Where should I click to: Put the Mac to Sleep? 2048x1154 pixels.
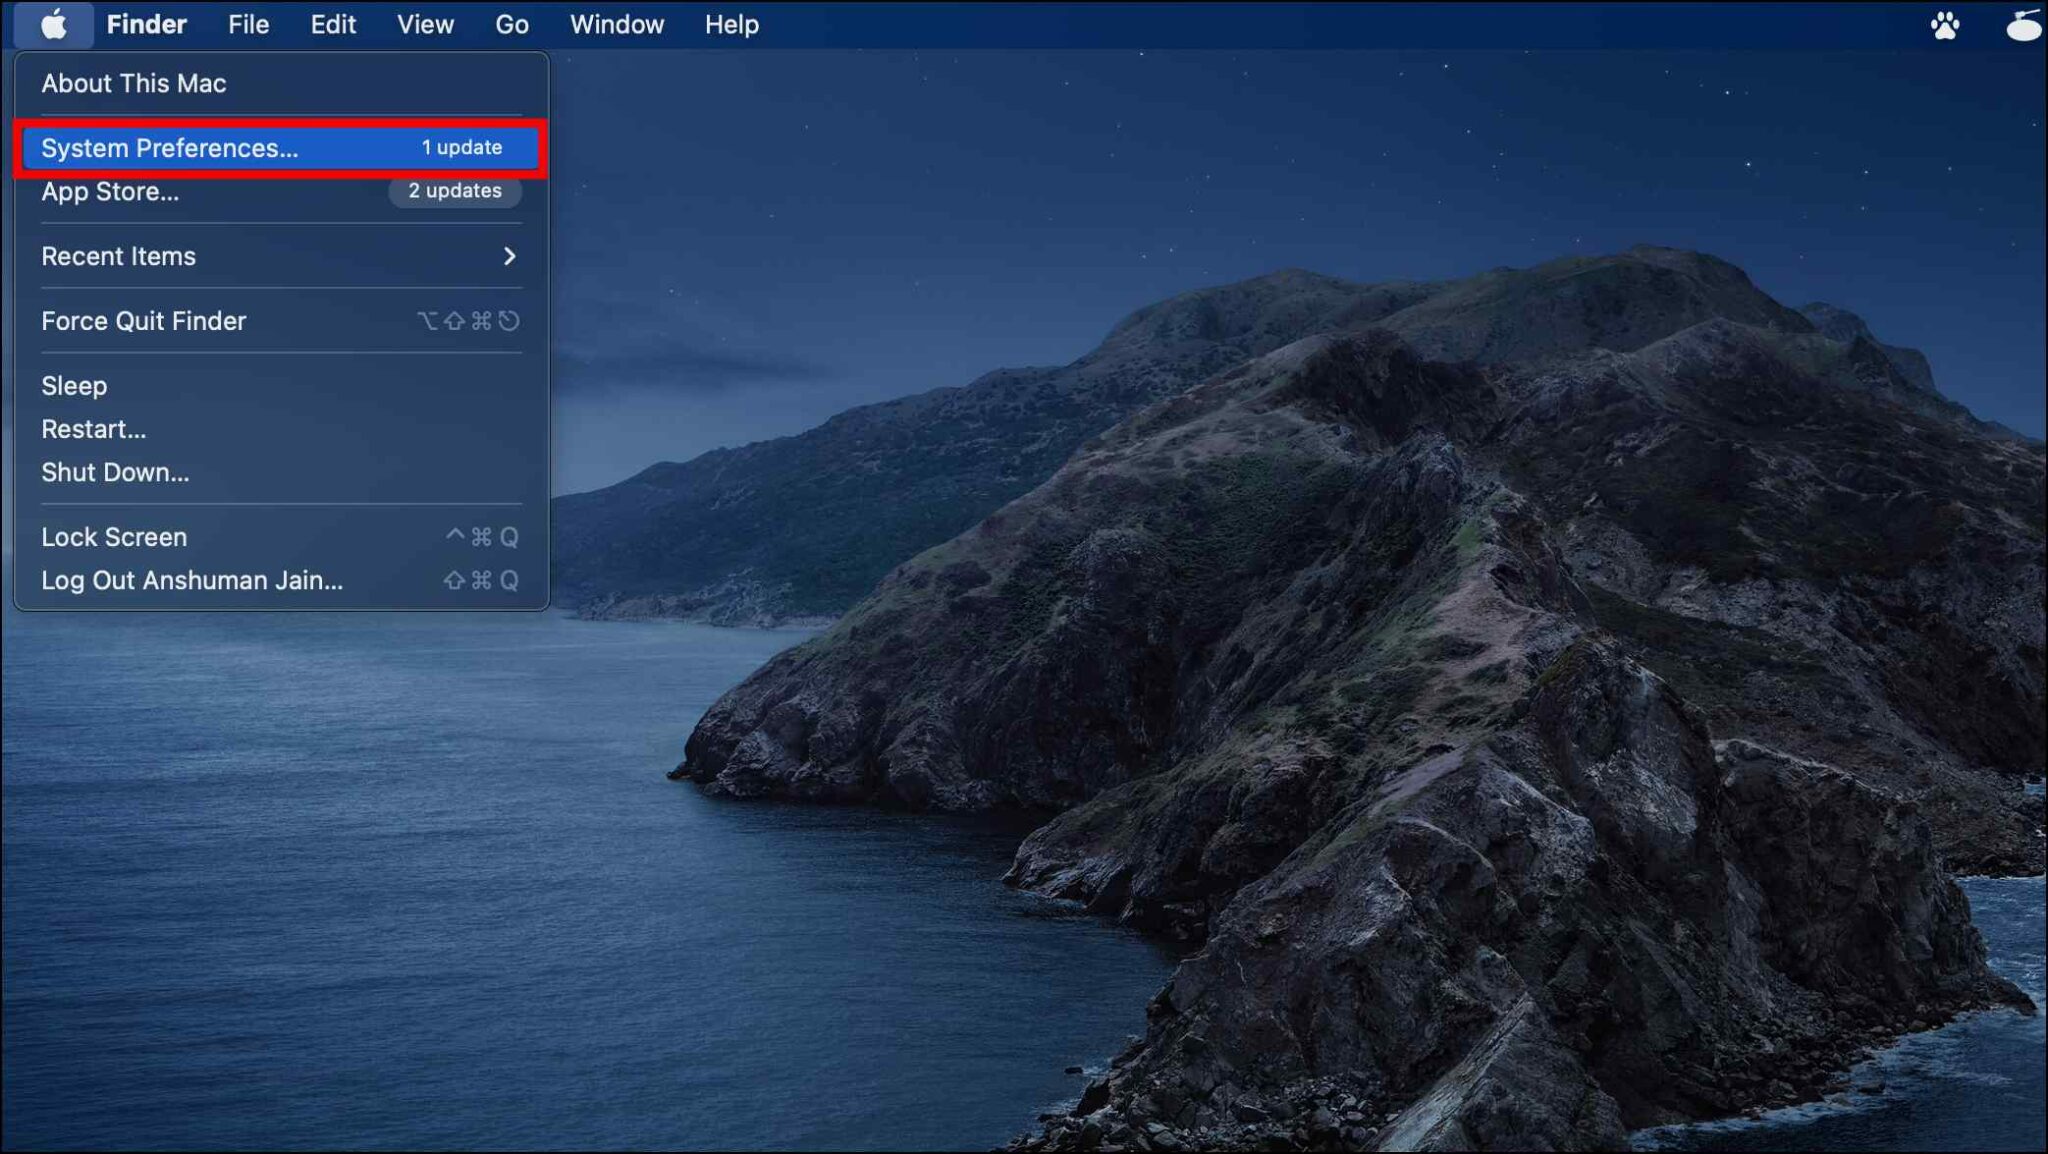tap(74, 386)
